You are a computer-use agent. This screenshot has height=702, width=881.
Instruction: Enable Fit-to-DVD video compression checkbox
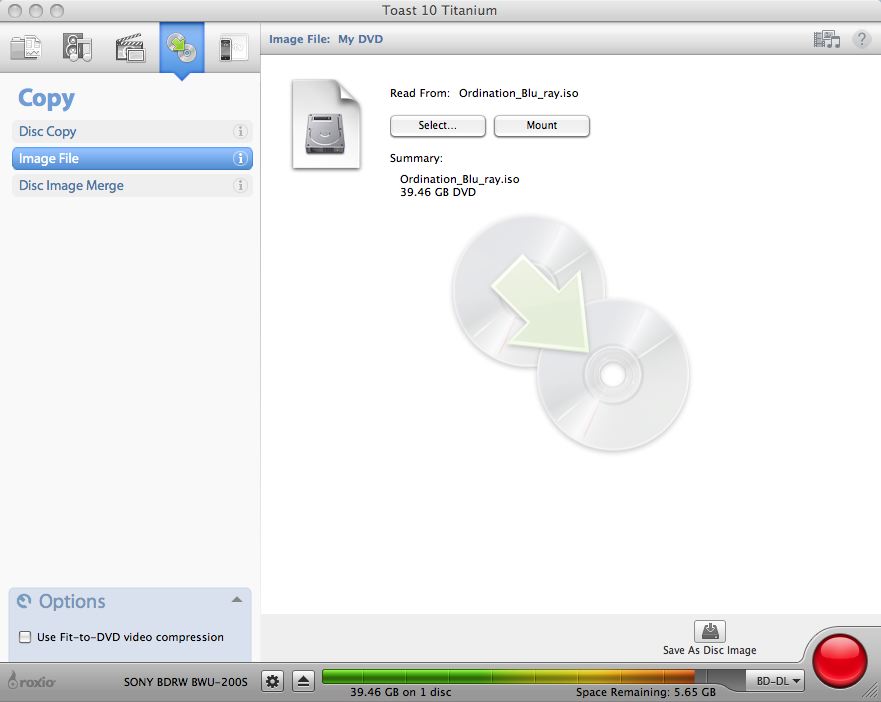(25, 637)
